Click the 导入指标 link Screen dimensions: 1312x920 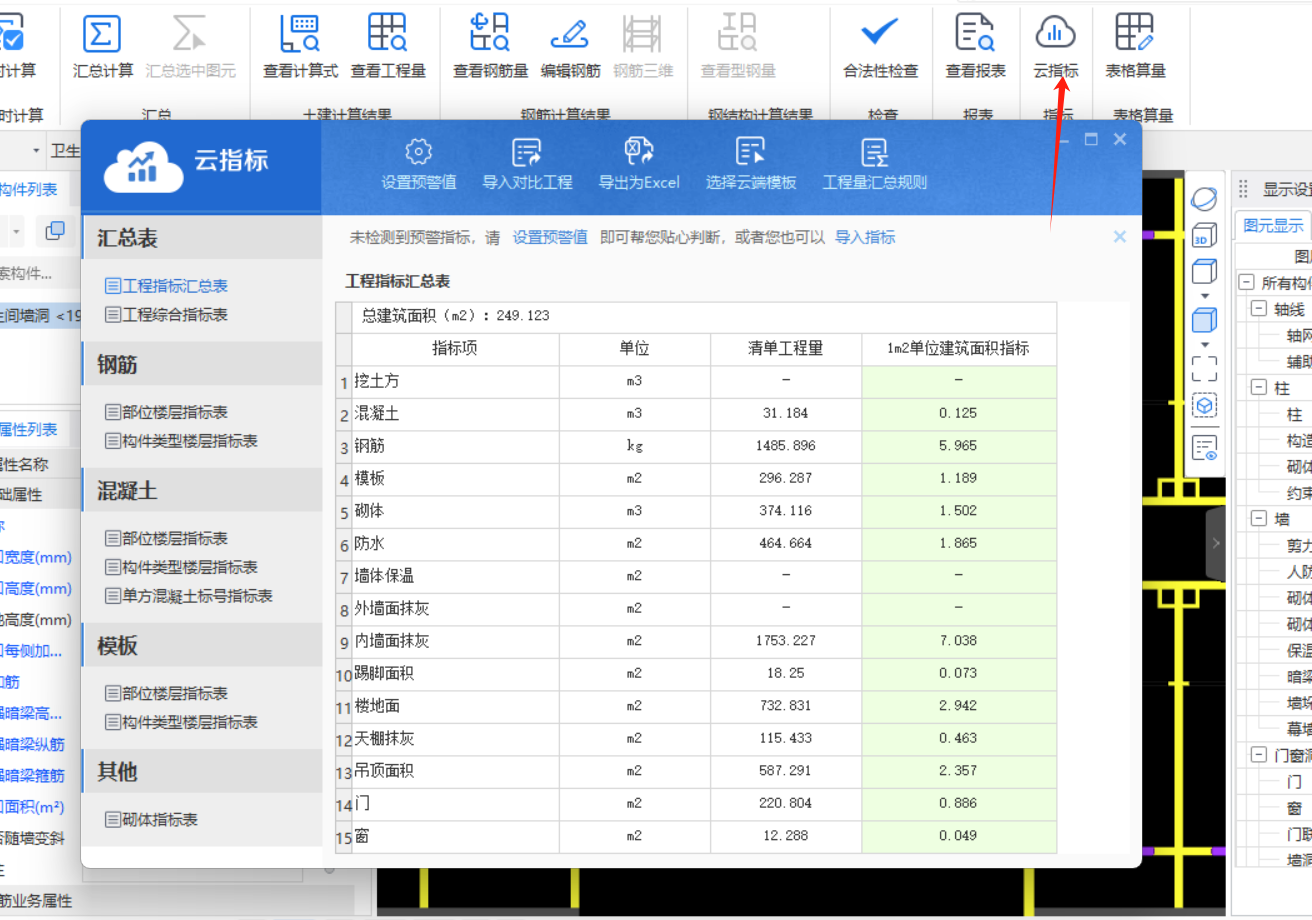click(x=865, y=237)
